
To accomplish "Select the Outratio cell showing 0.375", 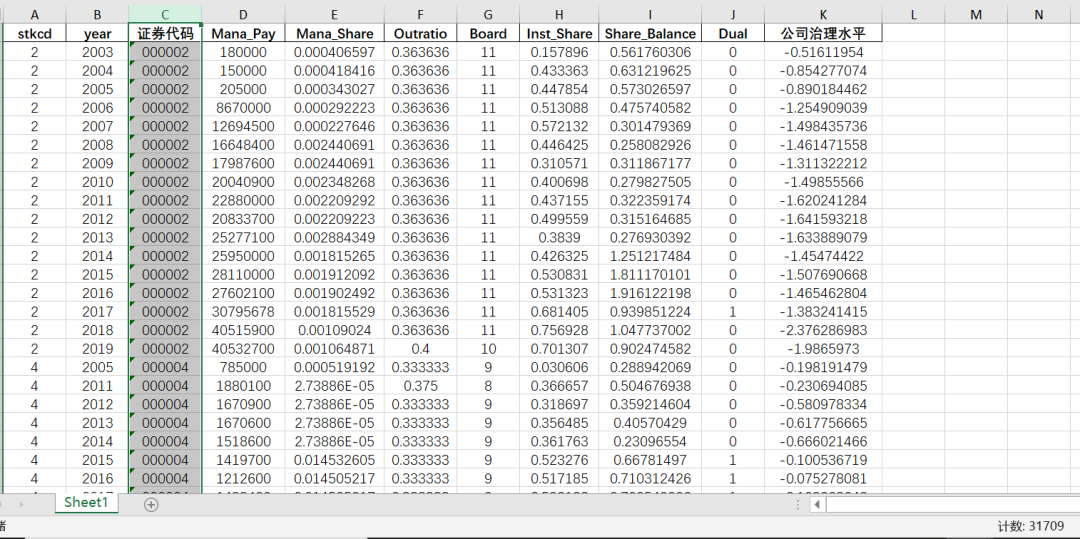I will 420,385.
